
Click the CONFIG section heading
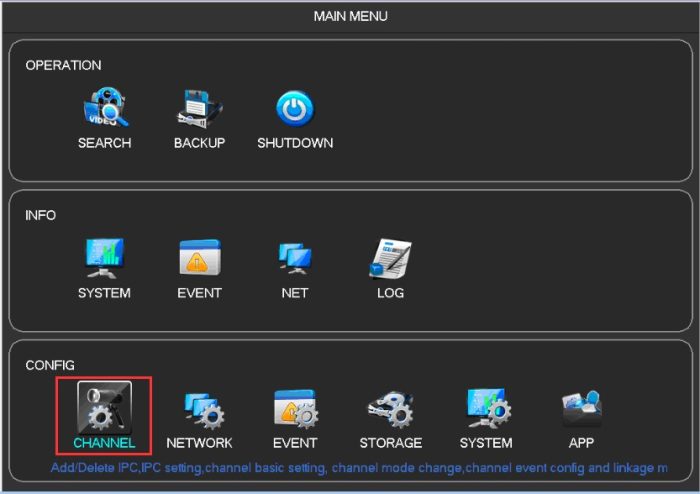click(50, 365)
